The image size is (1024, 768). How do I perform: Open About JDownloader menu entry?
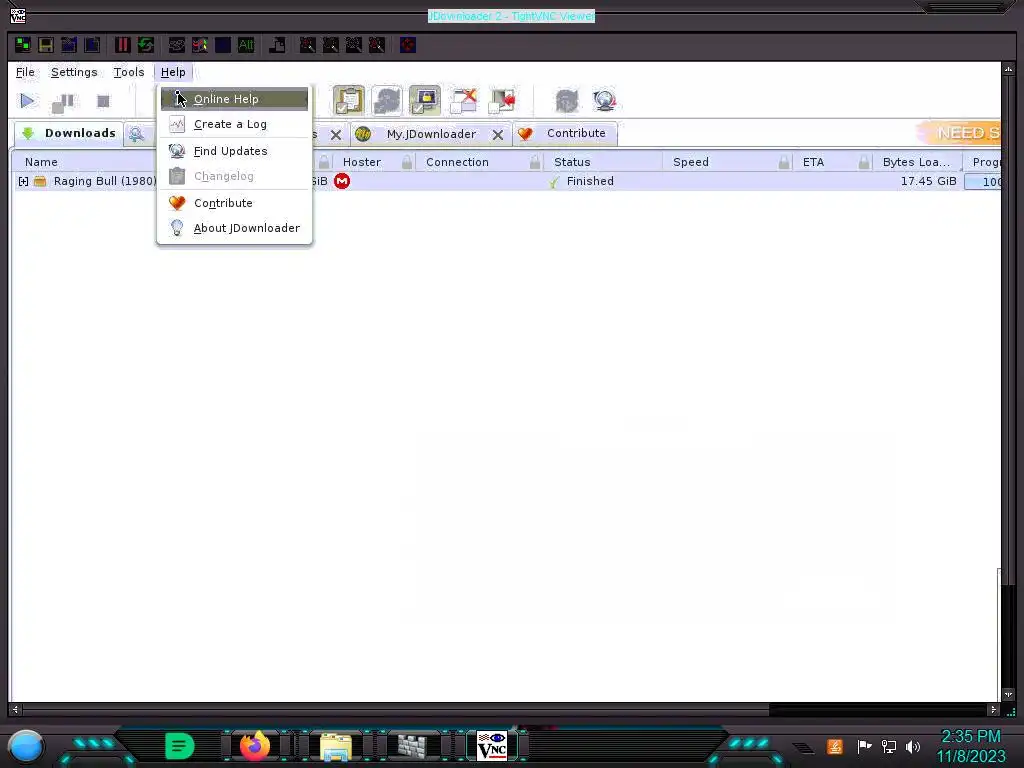[x=234, y=228]
